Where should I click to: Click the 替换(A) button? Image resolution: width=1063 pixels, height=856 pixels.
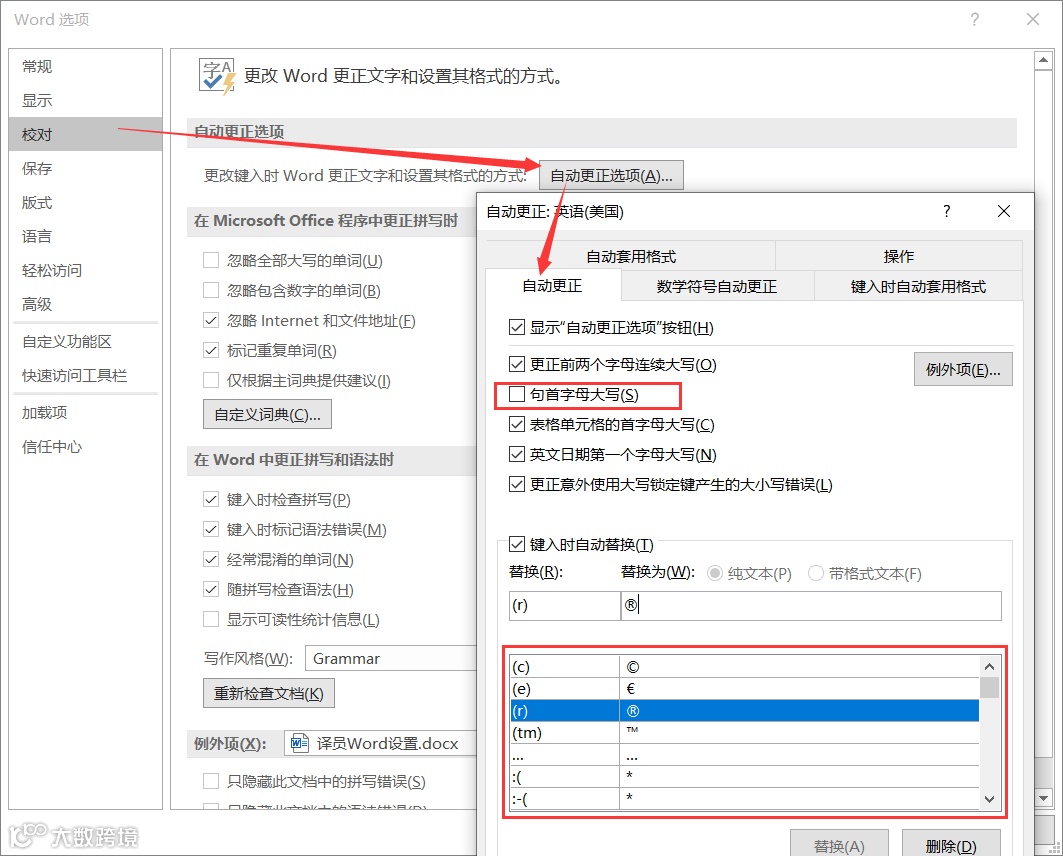pos(839,844)
